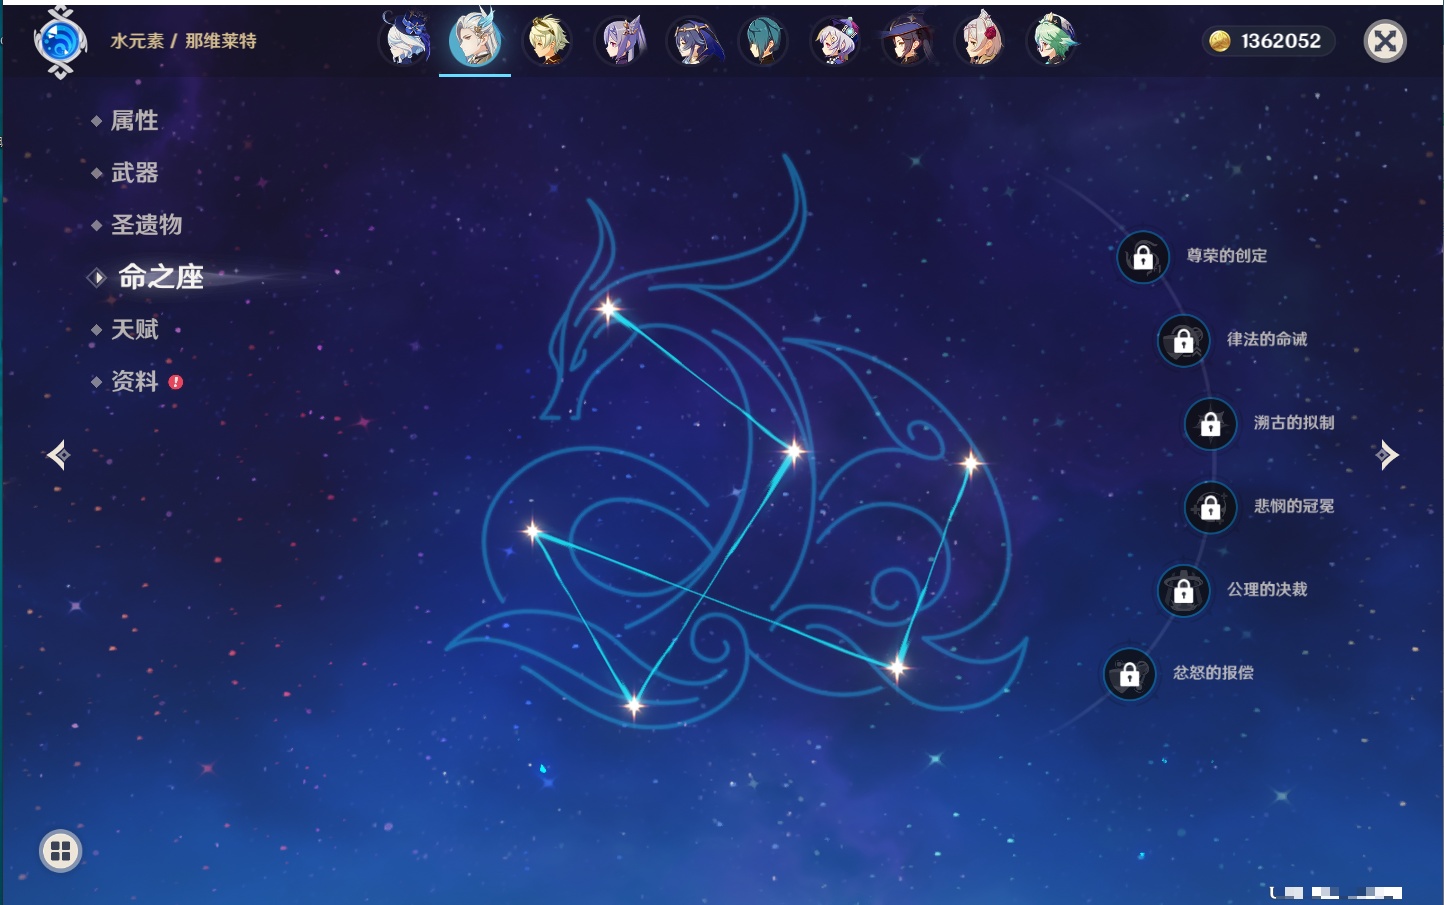View the locked 忿怒的报偿 constellation

1129,674
